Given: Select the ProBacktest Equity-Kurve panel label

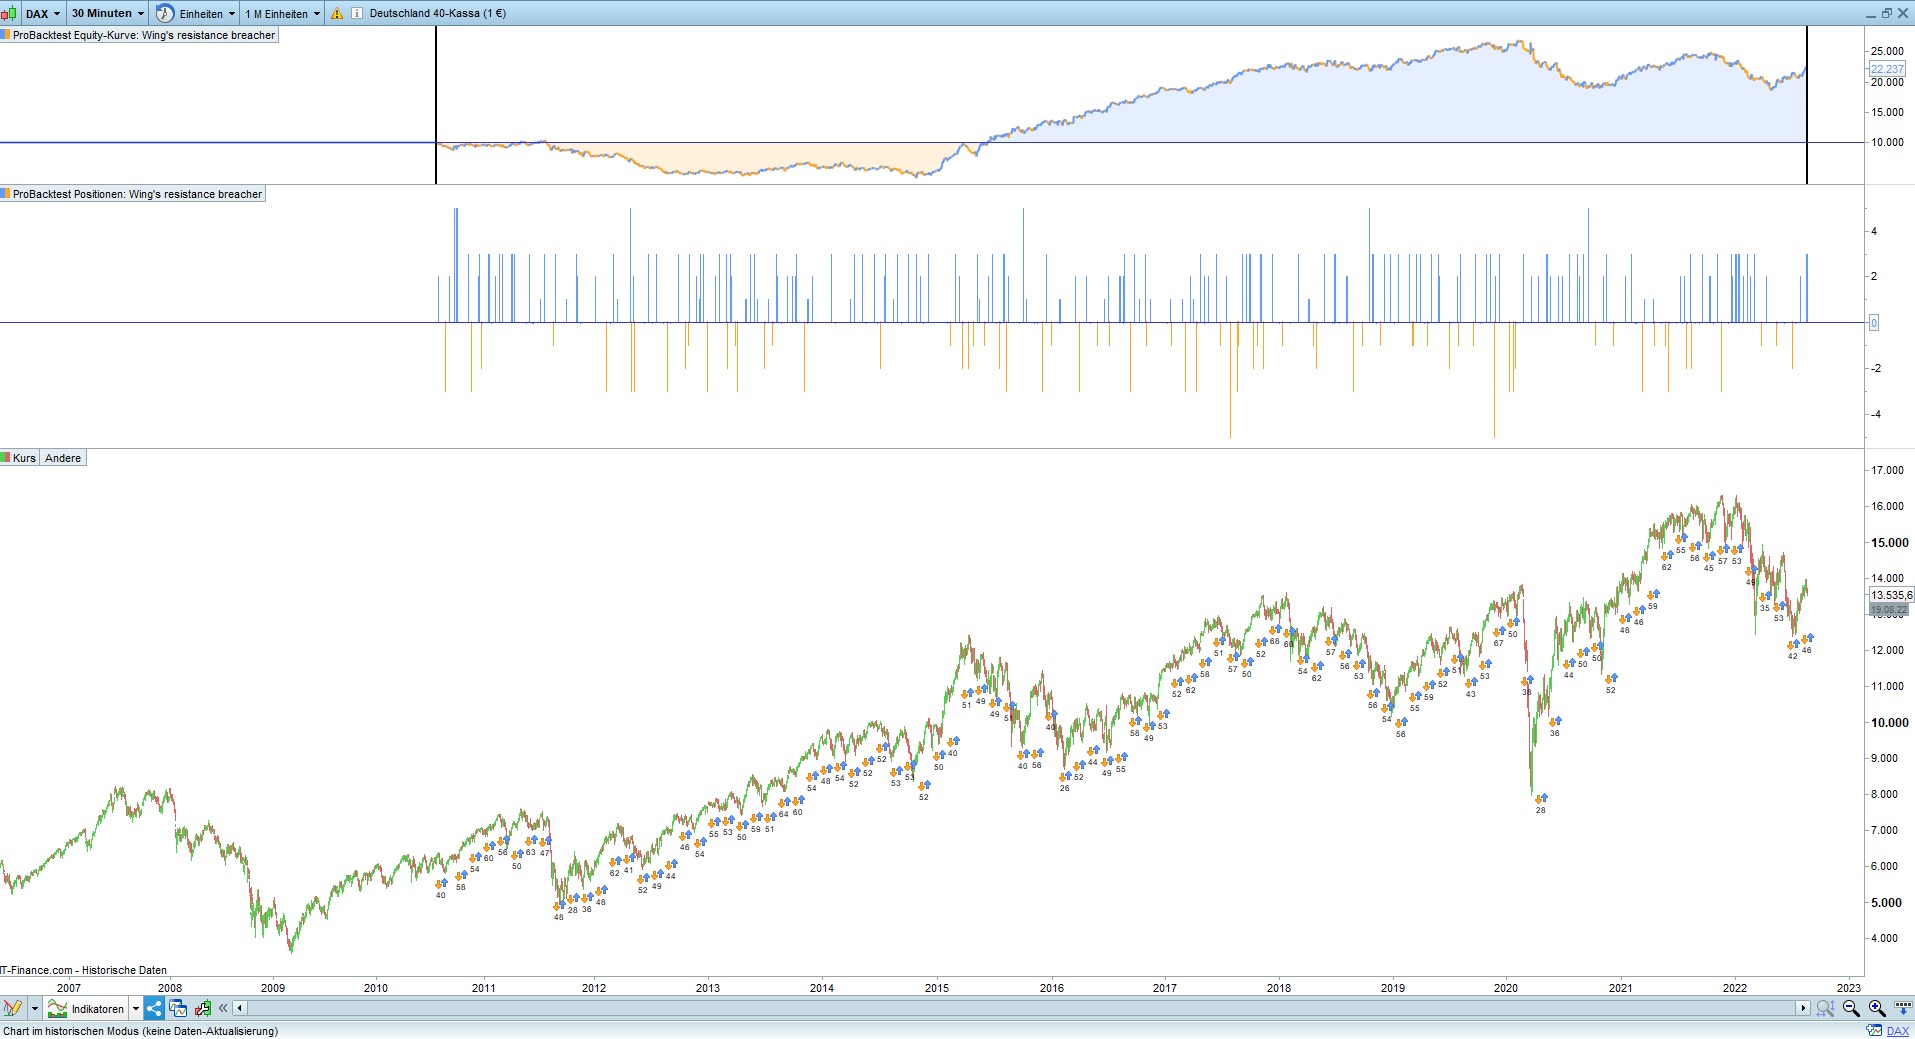Looking at the screenshot, I should coord(138,35).
